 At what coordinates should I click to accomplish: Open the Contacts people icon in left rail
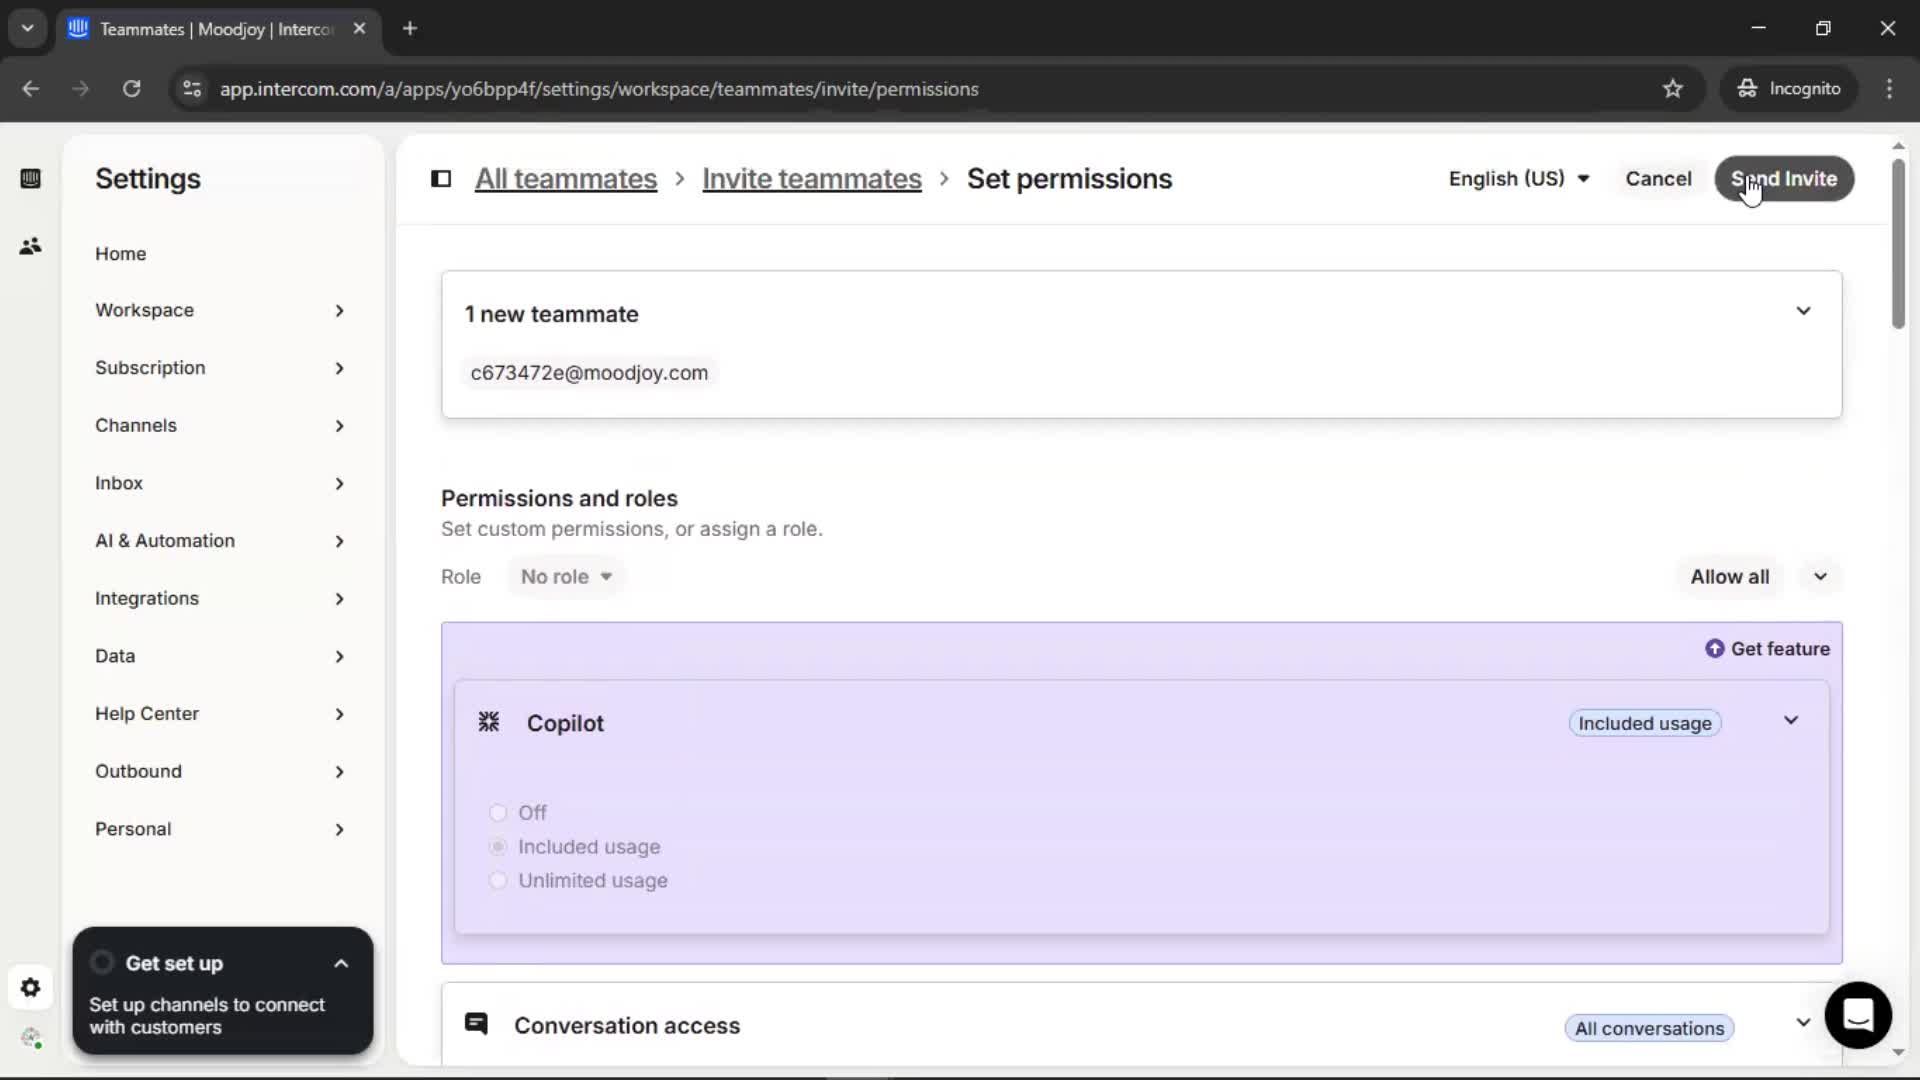[30, 246]
